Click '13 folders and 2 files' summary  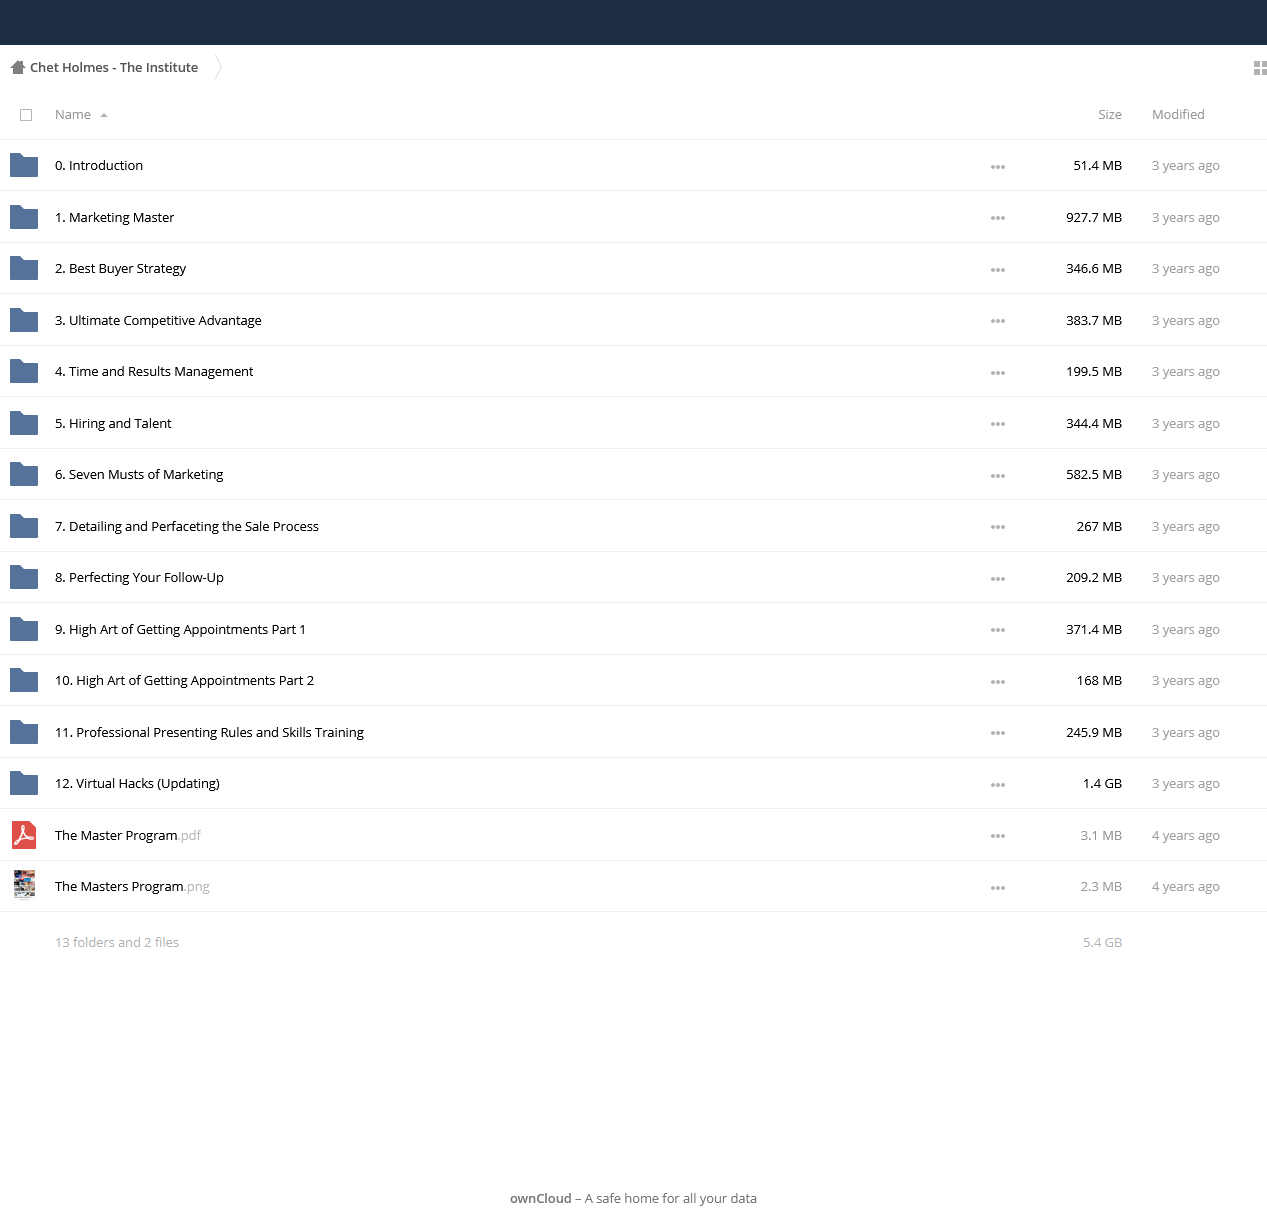click(117, 943)
